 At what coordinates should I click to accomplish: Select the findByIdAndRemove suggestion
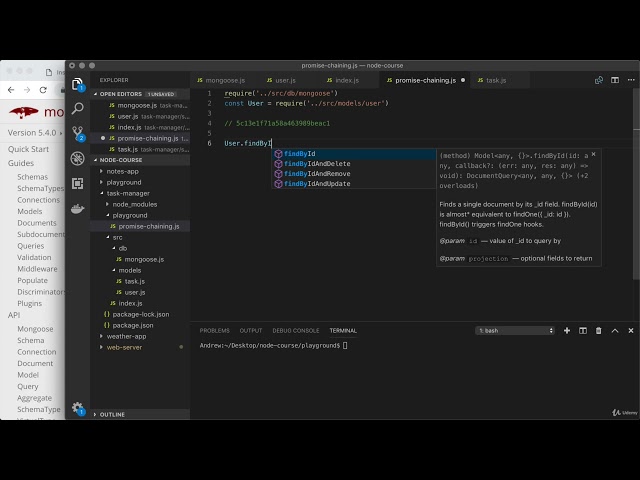[x=354, y=173]
